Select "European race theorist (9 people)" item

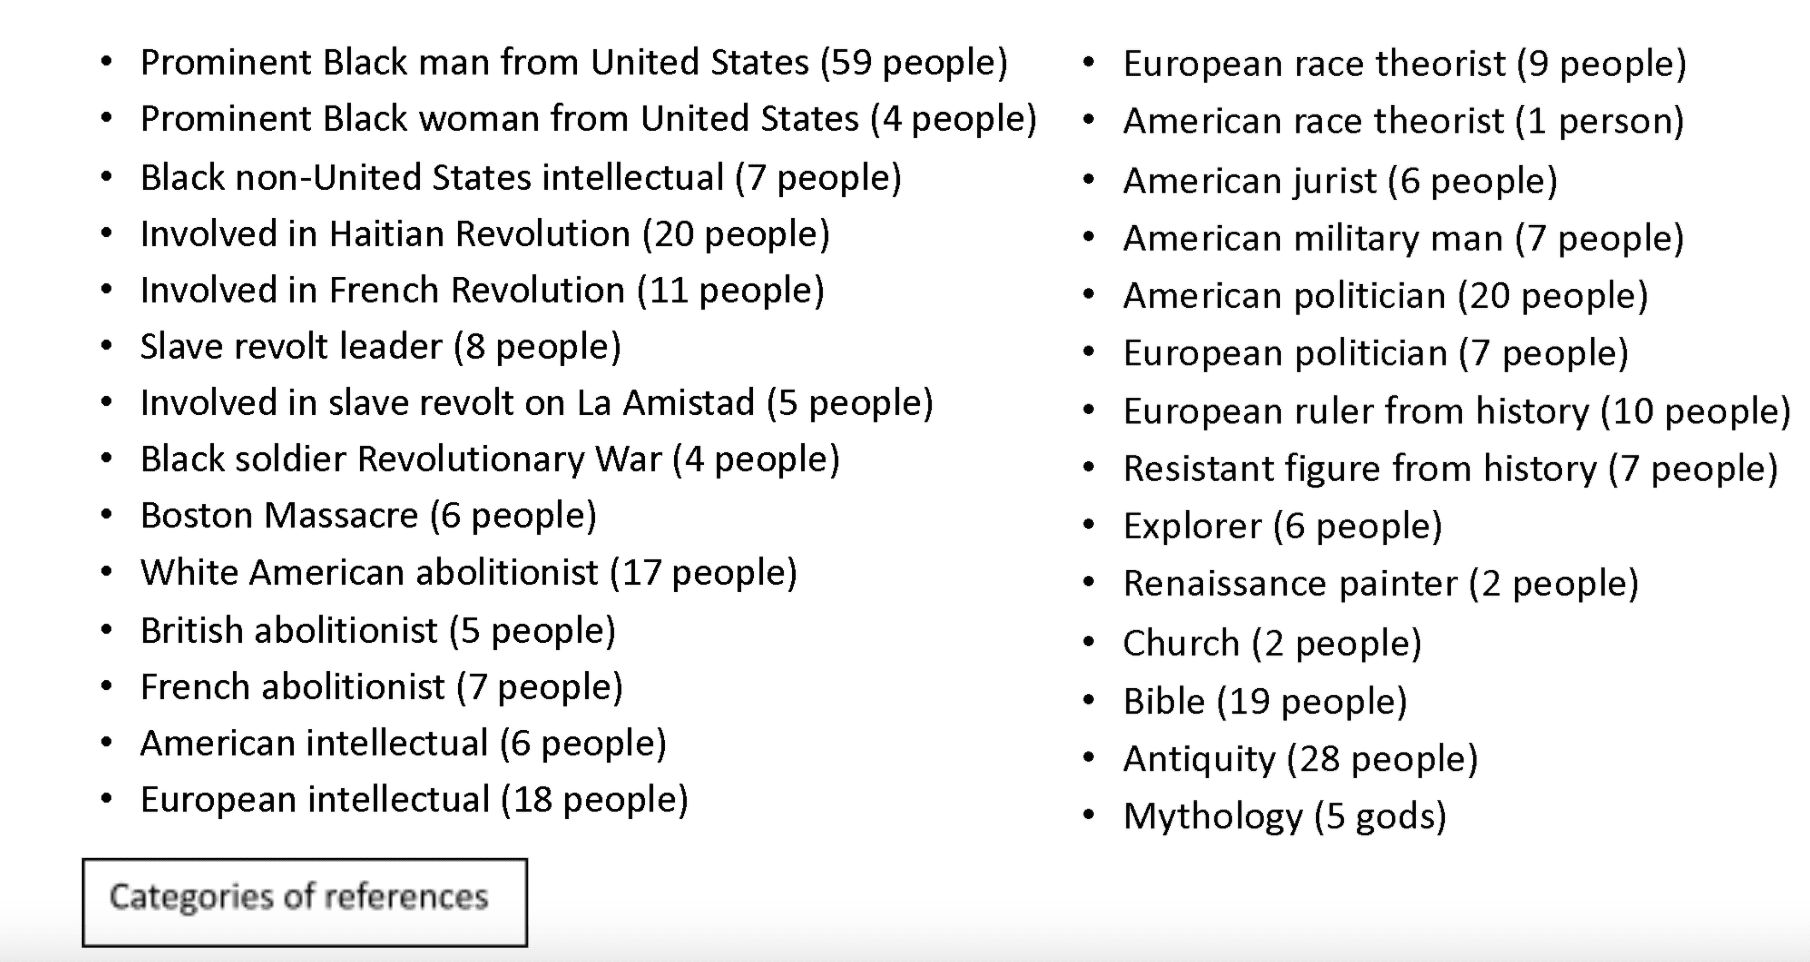(1404, 64)
